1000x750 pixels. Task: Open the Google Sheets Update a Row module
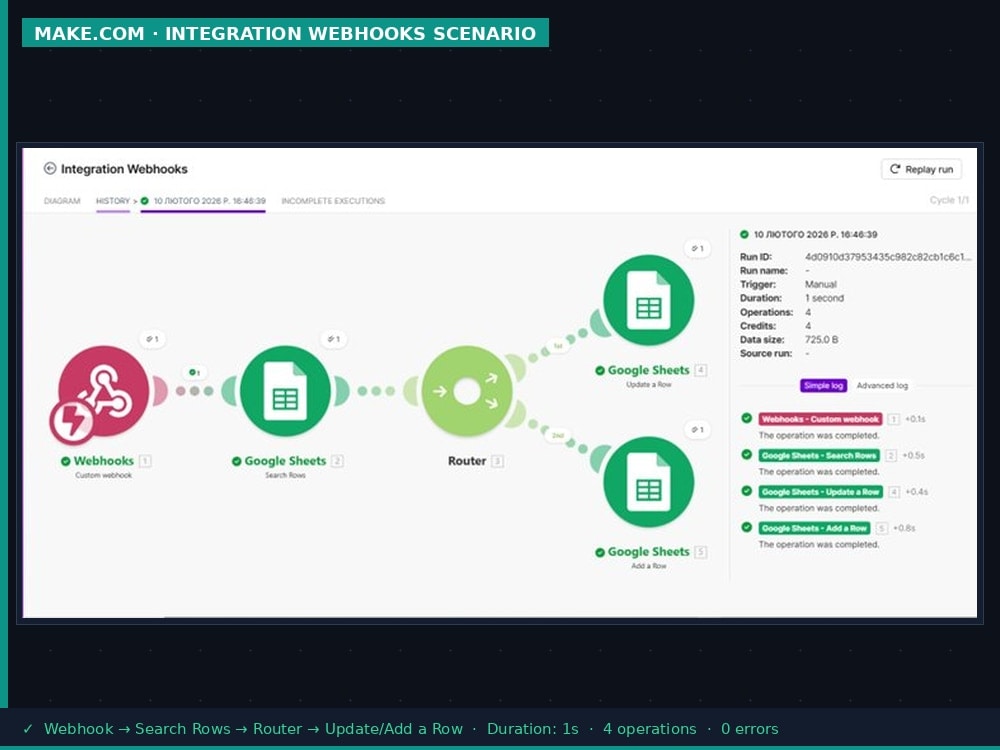coord(649,300)
